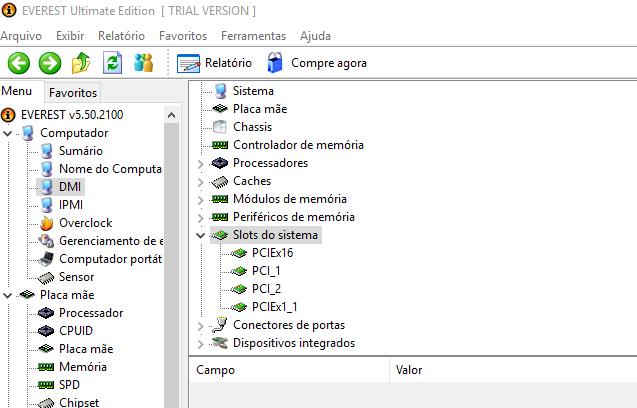This screenshot has width=637, height=408.
Task: Click the SPD memory icon
Action: 46,385
